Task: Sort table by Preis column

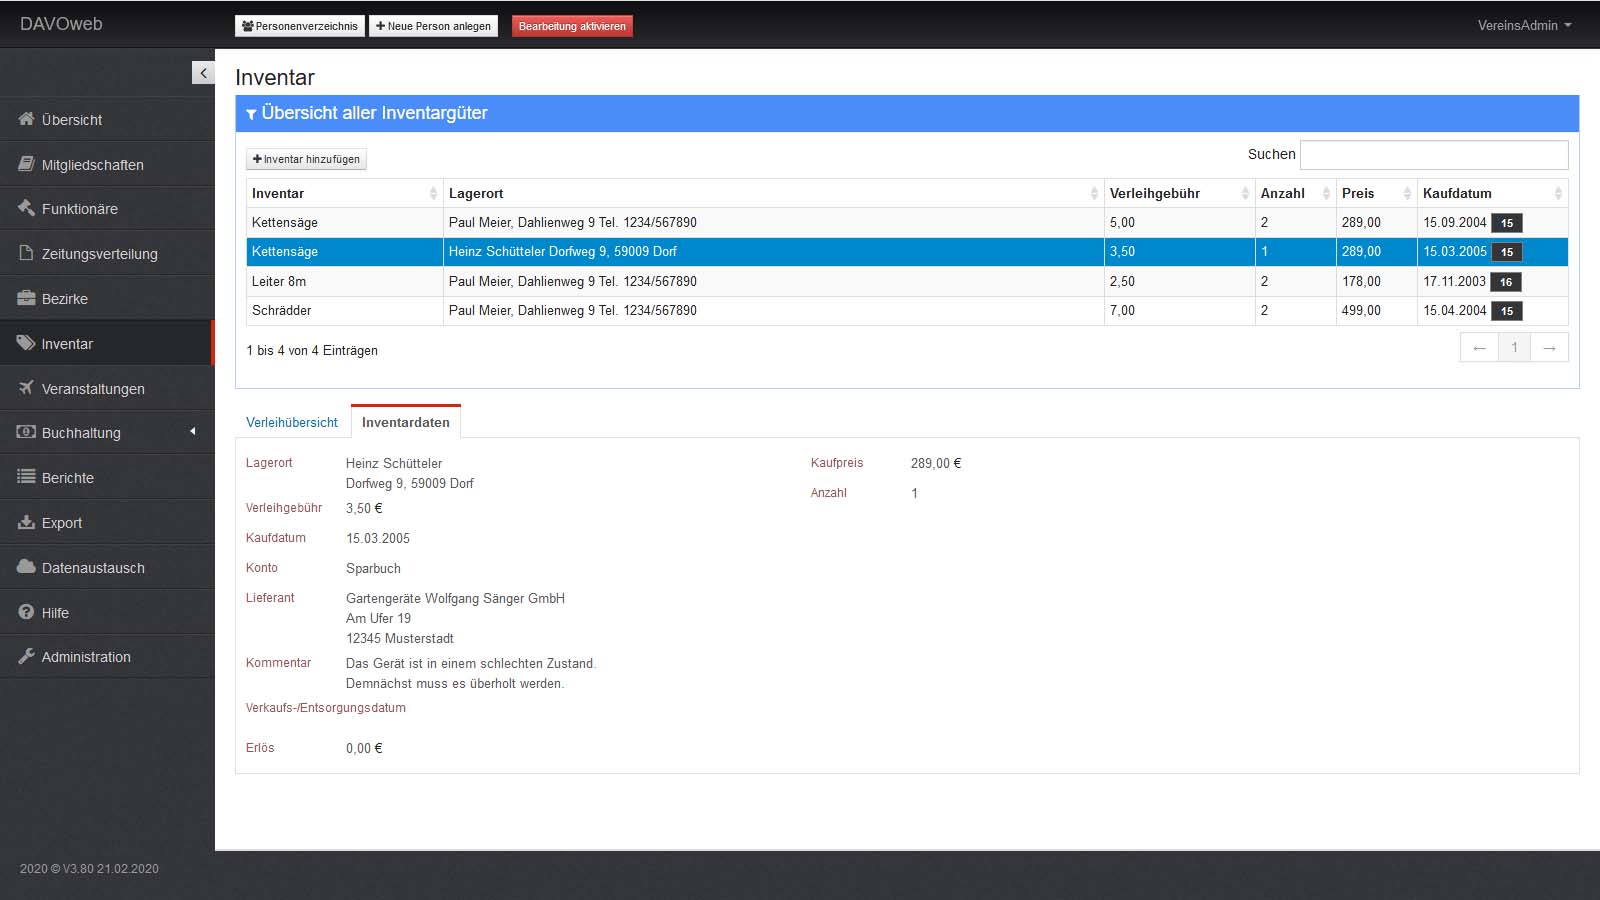Action: click(x=1376, y=193)
